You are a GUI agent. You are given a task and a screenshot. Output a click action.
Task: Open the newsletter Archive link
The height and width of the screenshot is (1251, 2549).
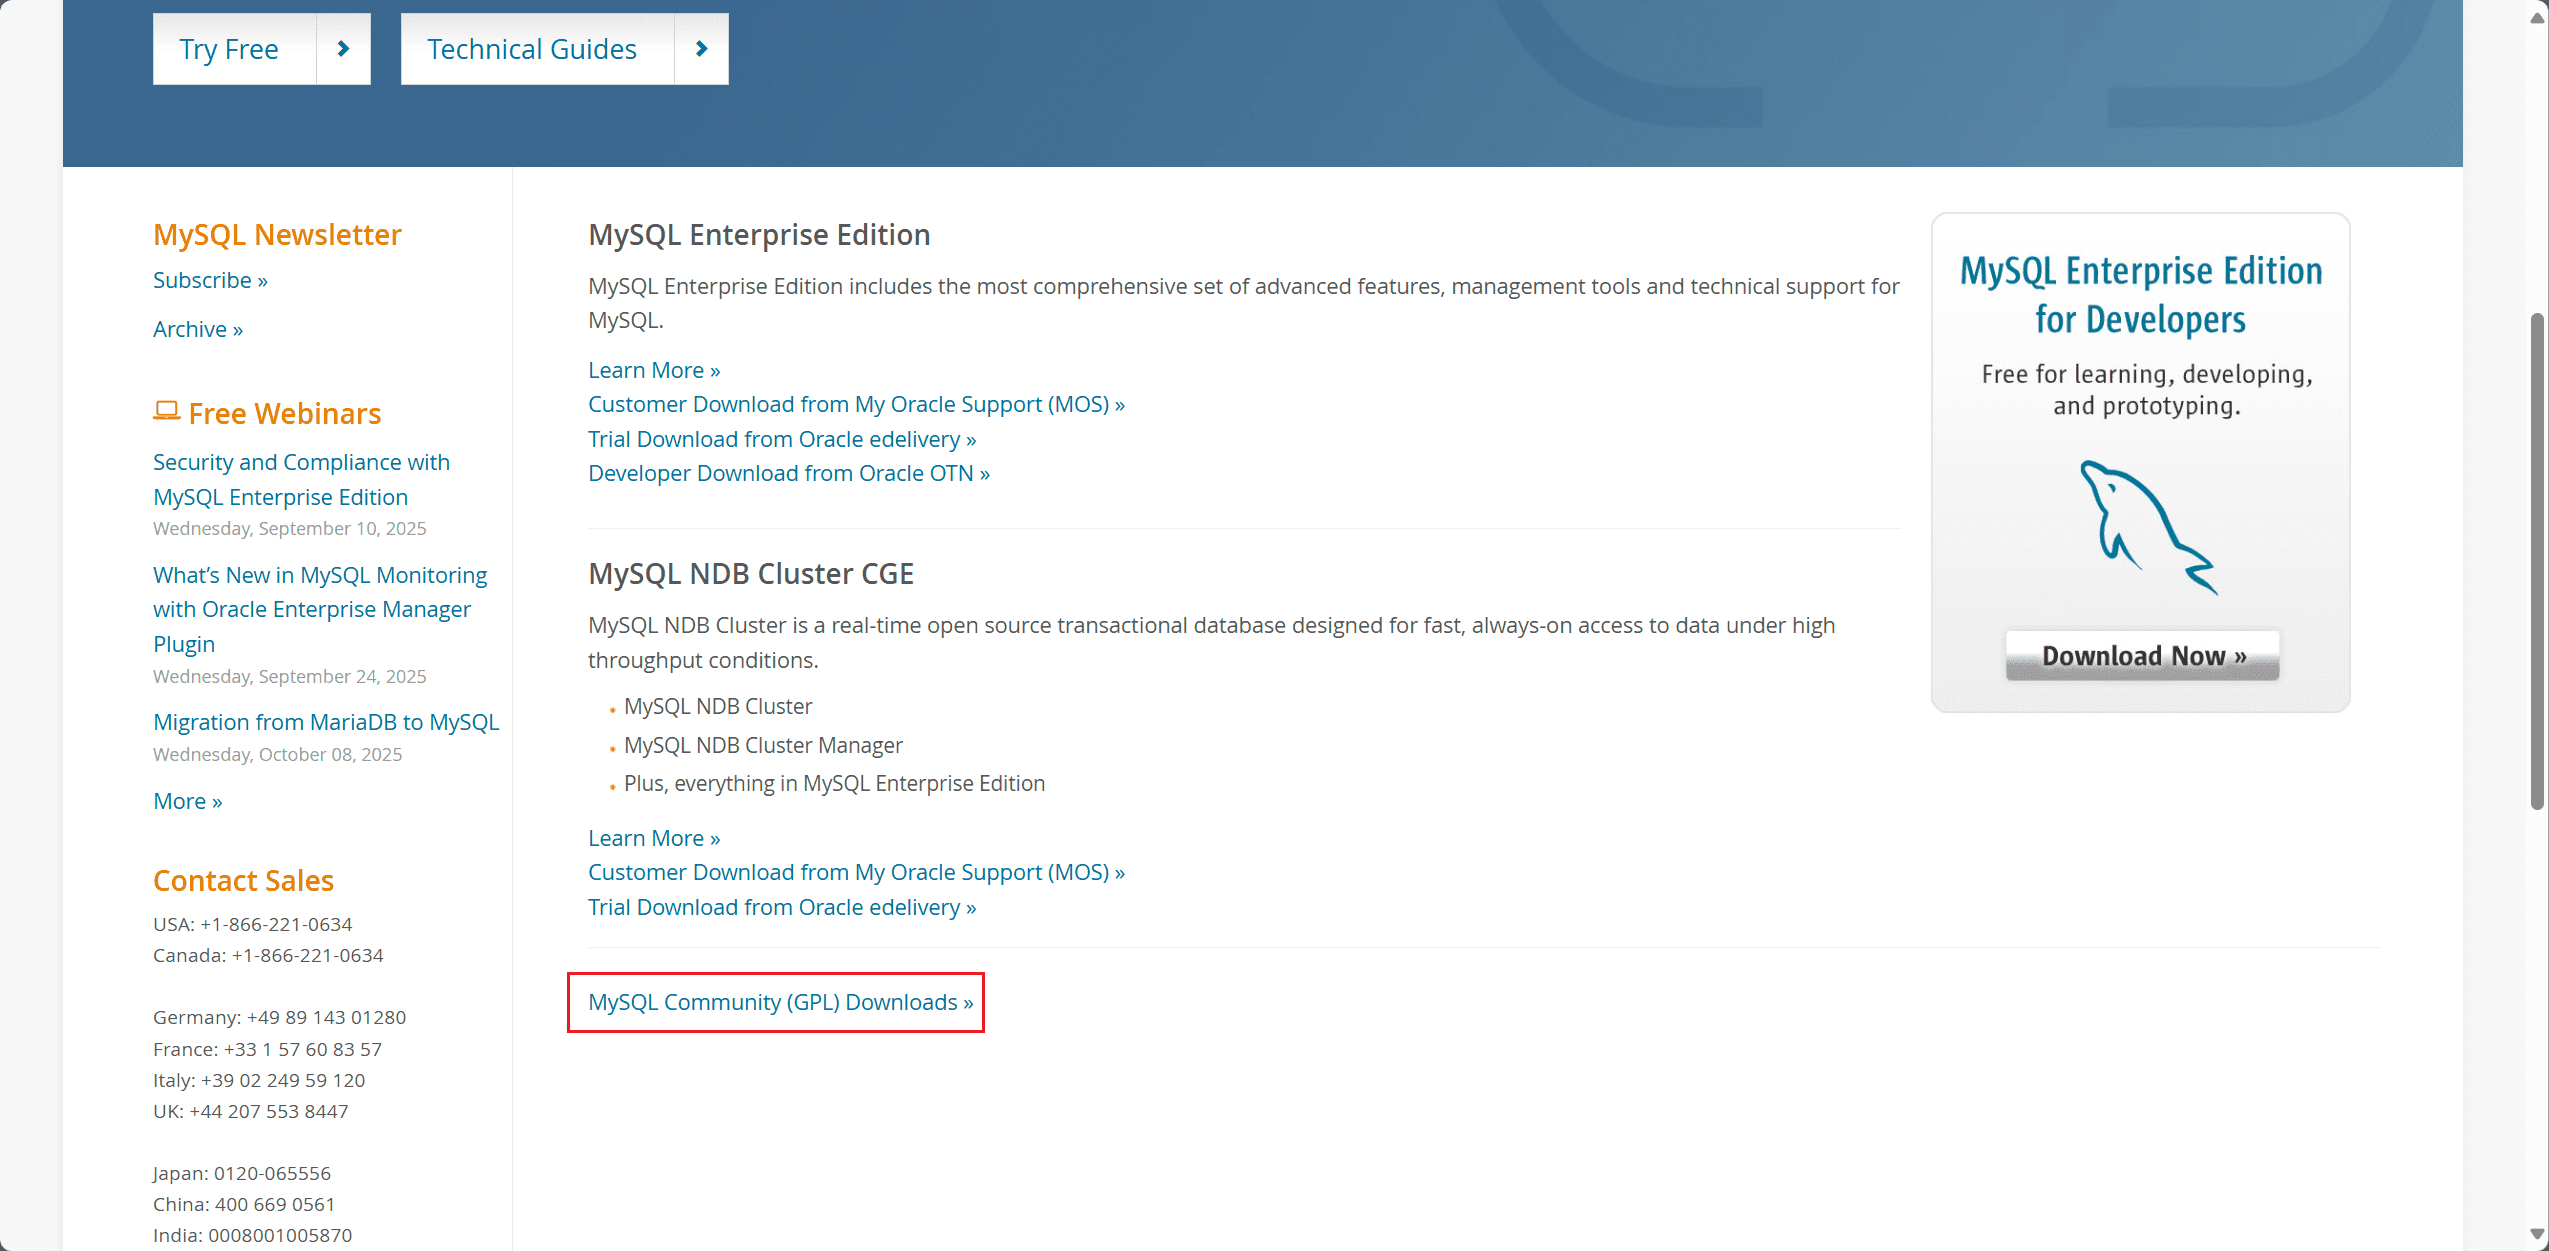(198, 329)
